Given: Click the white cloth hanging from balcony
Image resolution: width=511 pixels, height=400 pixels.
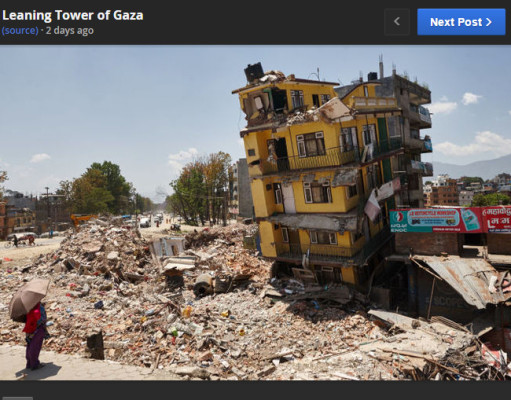Looking at the screenshot, I should coord(378,198).
